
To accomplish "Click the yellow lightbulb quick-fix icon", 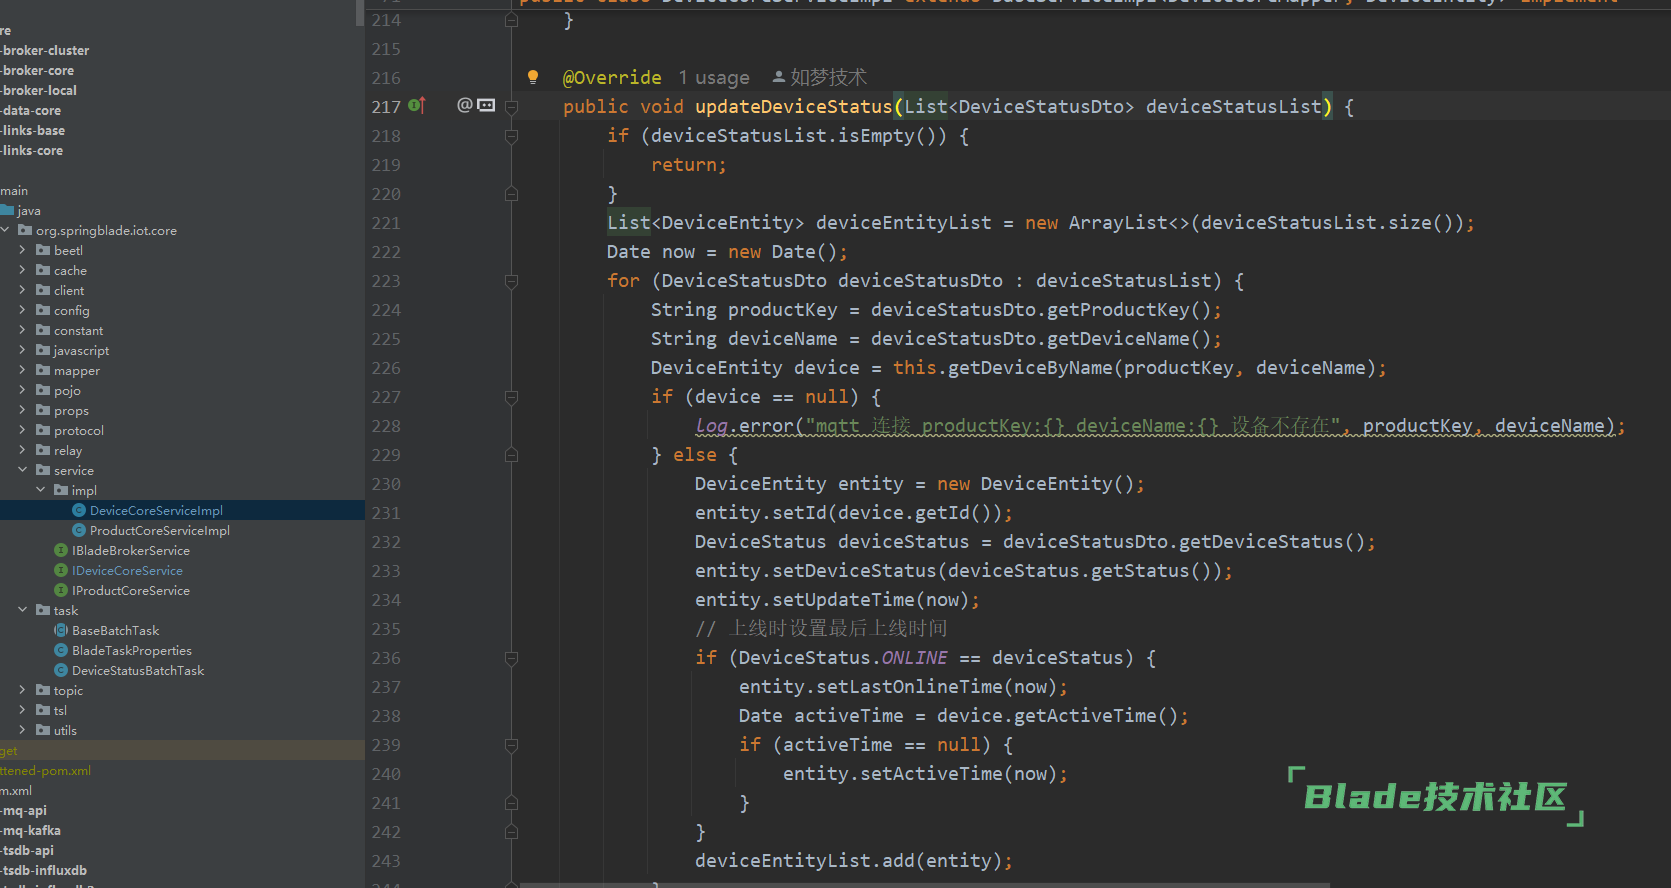I will (533, 77).
